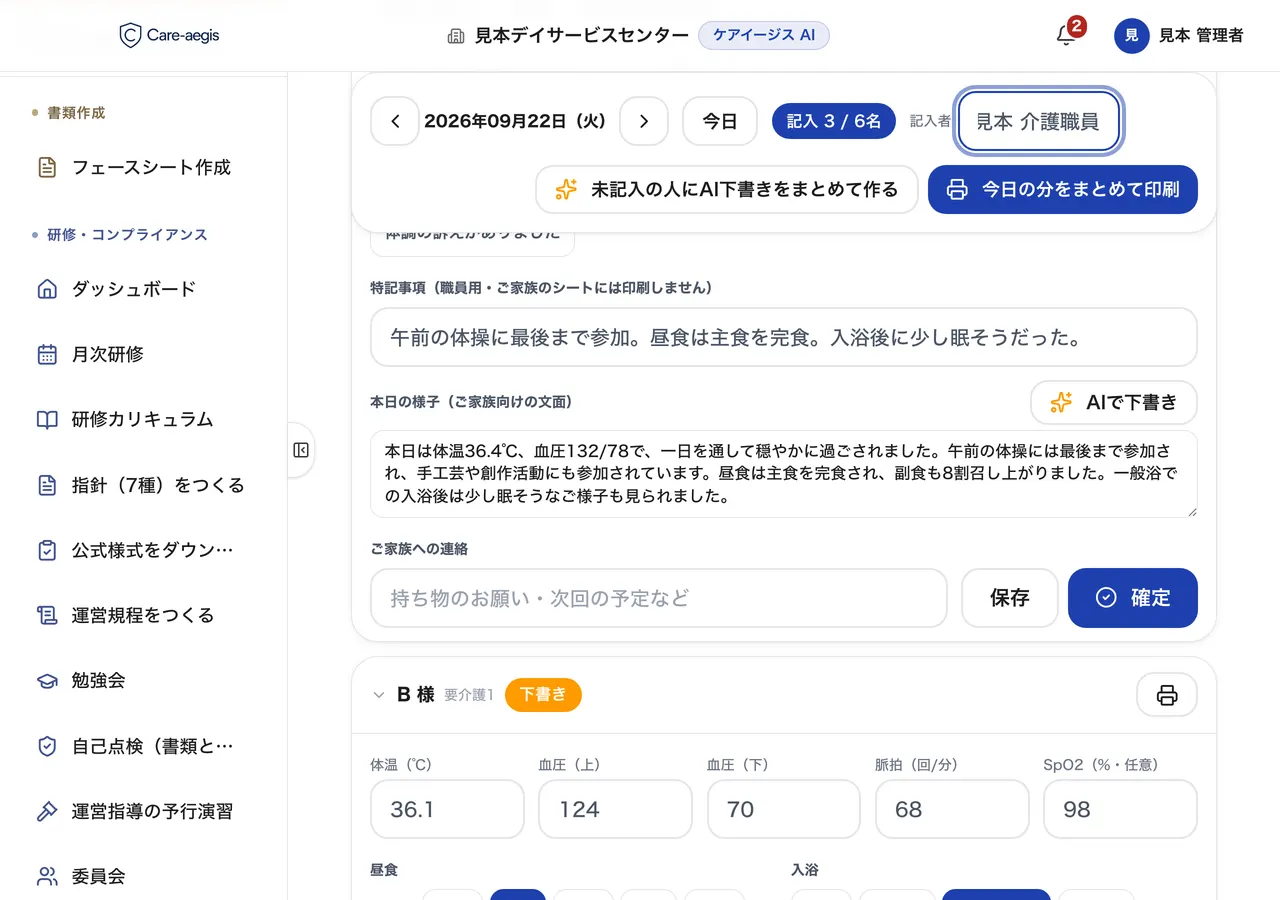Click 未記入の人にAI下書きをまとめて作る
1280x900 pixels.
(727, 189)
